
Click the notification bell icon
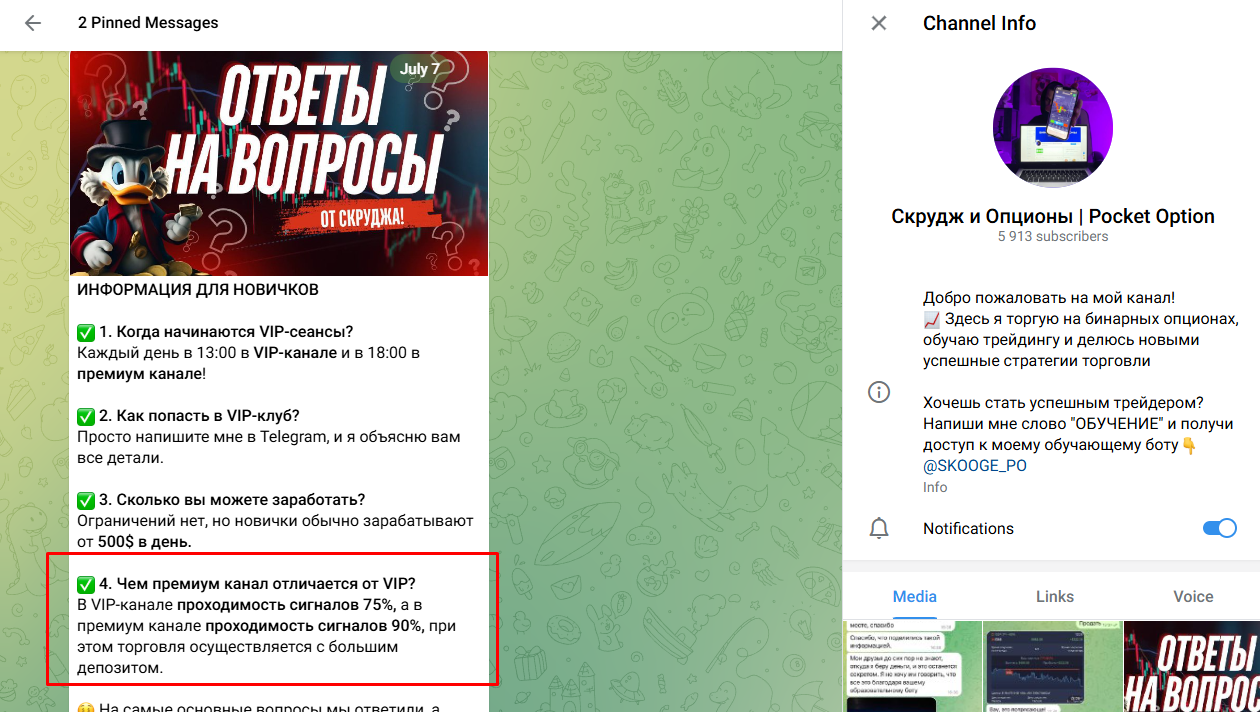click(x=879, y=528)
